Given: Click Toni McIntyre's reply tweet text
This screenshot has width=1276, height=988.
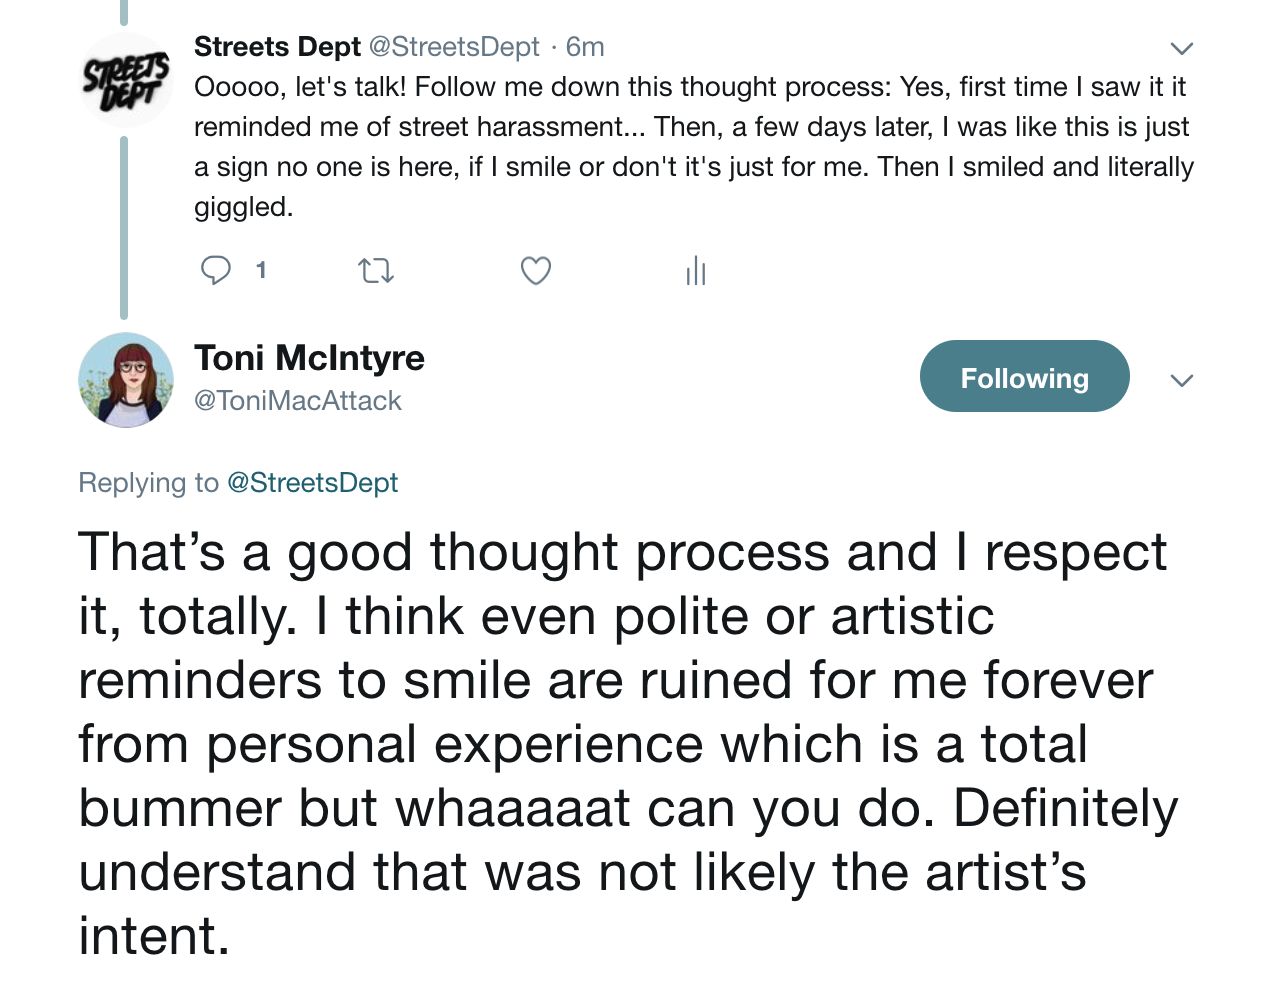Looking at the screenshot, I should tap(620, 744).
